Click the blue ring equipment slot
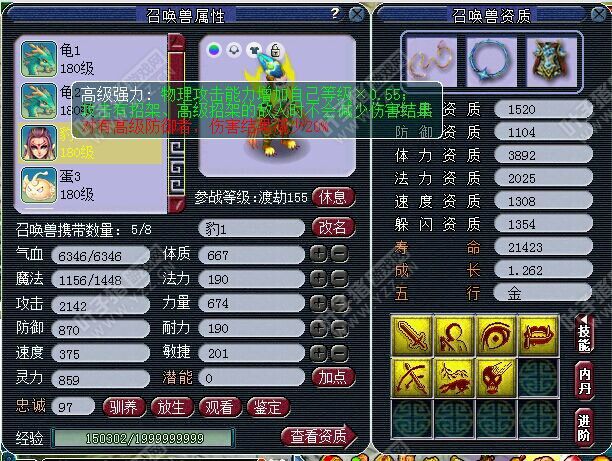The height and width of the screenshot is (461, 612). 491,62
